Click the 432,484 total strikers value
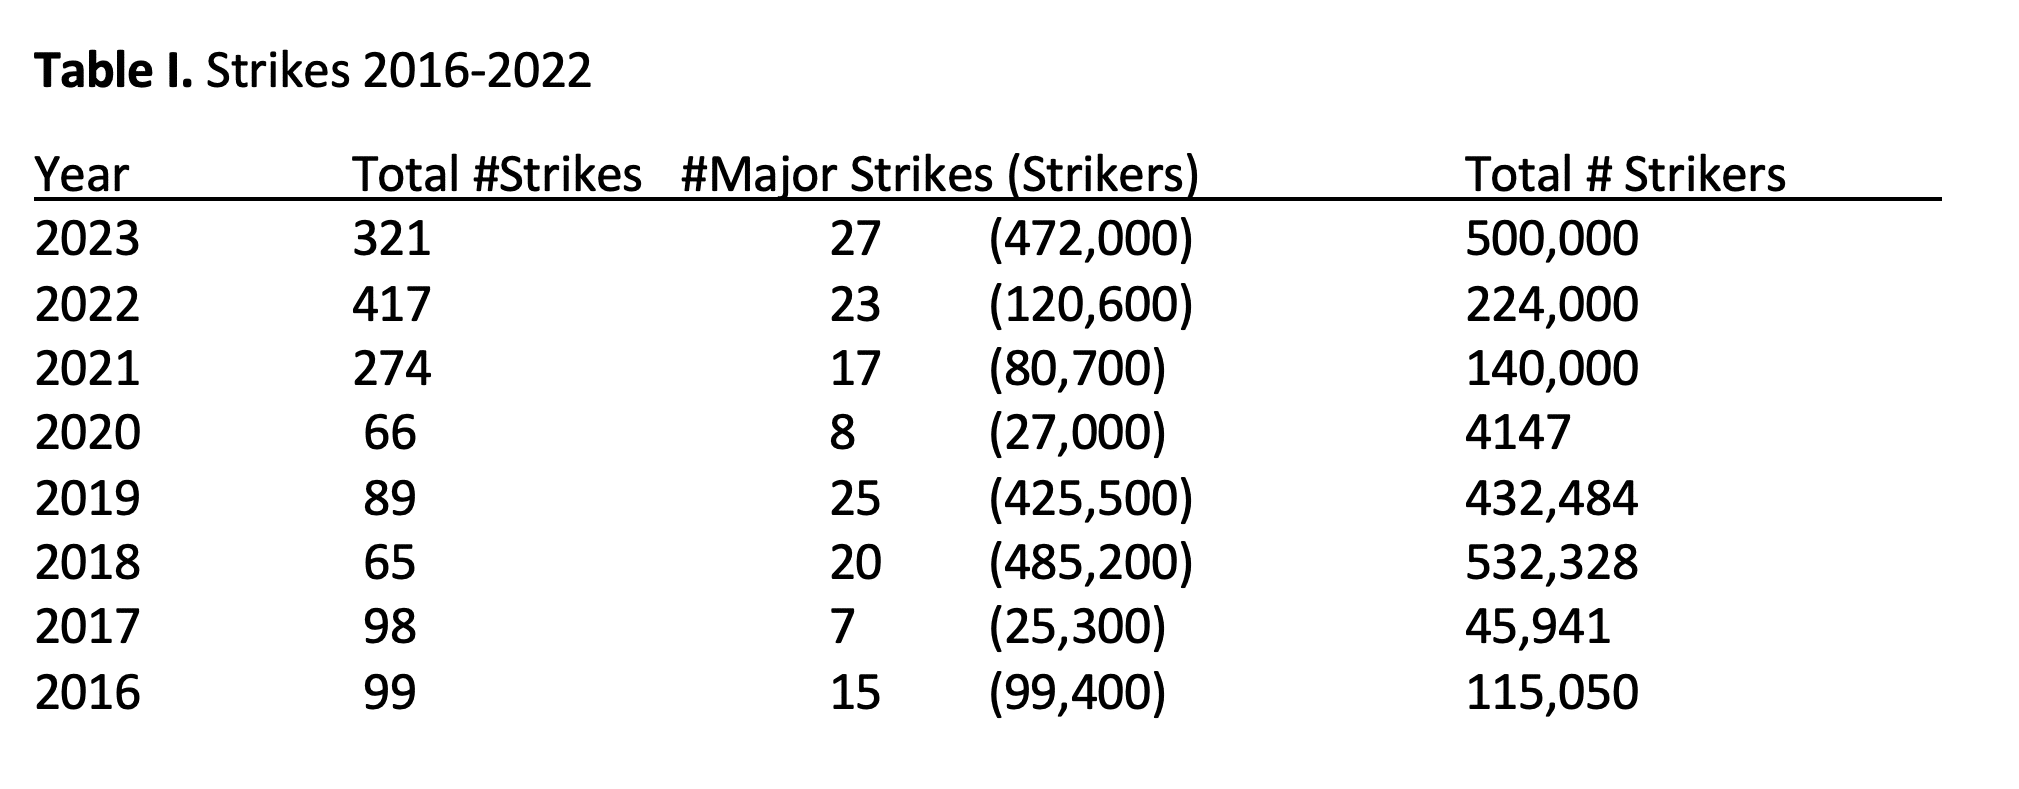 (x=1552, y=499)
